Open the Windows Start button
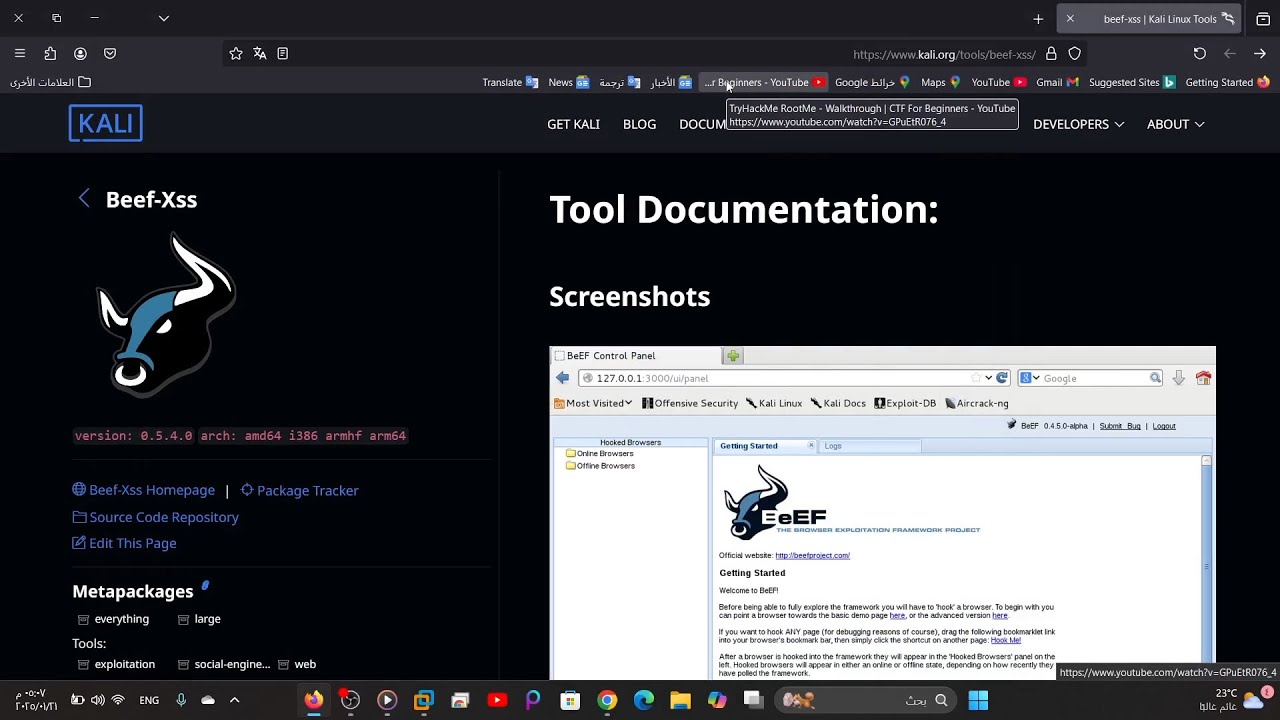This screenshot has height=720, width=1280. click(978, 700)
